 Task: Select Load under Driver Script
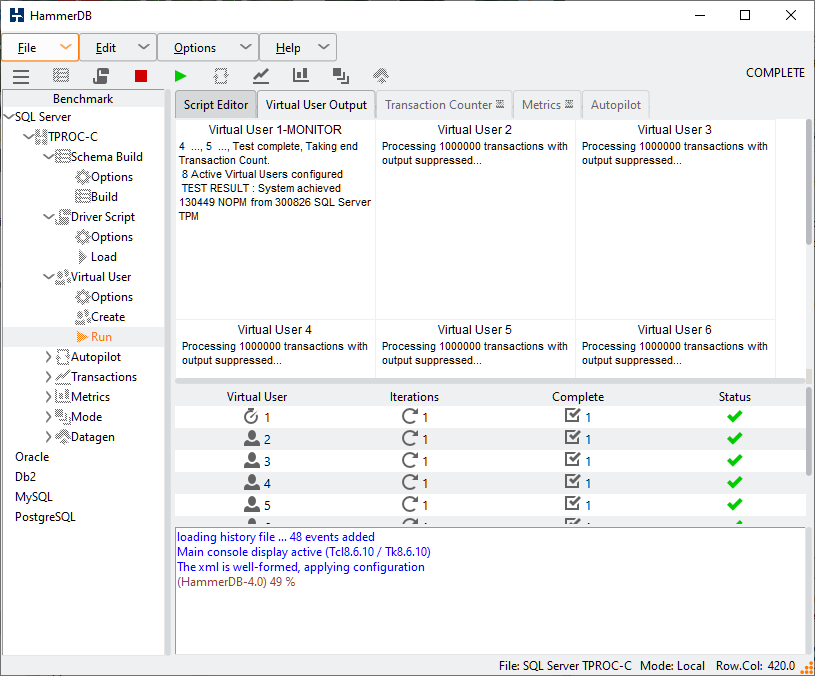point(103,257)
